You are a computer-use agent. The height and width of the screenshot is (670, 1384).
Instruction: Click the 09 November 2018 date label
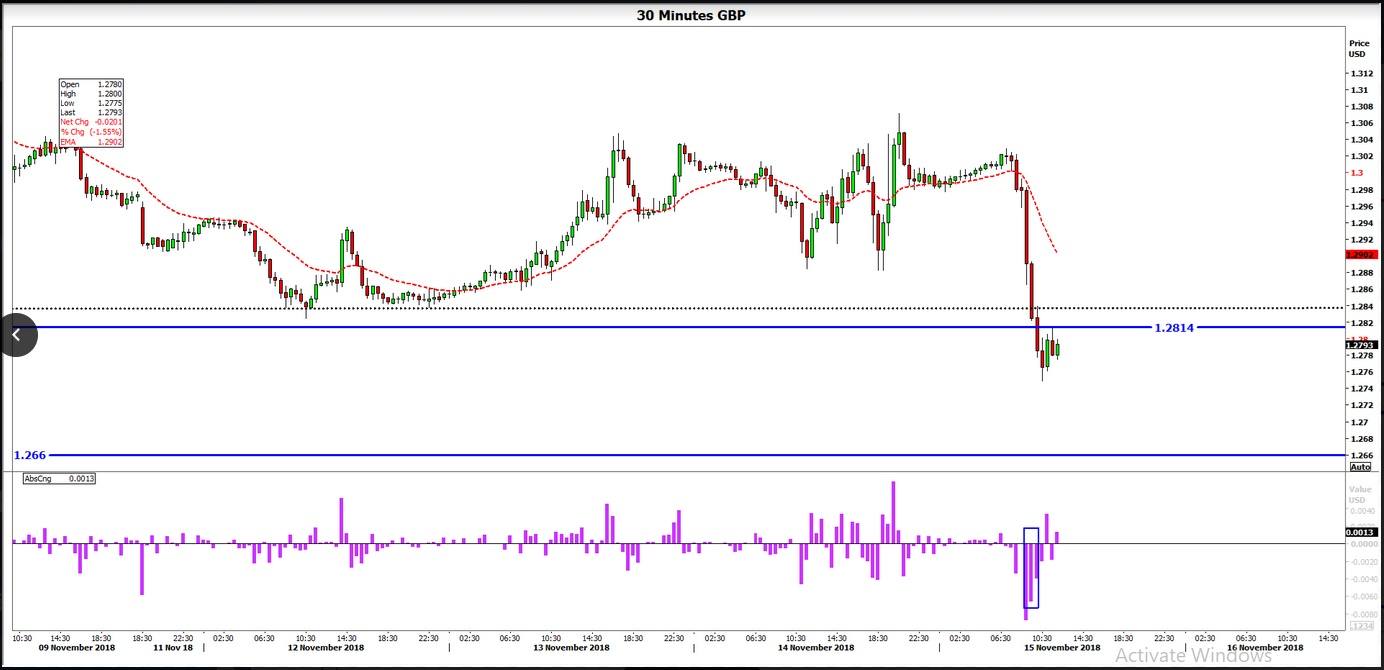[77, 648]
